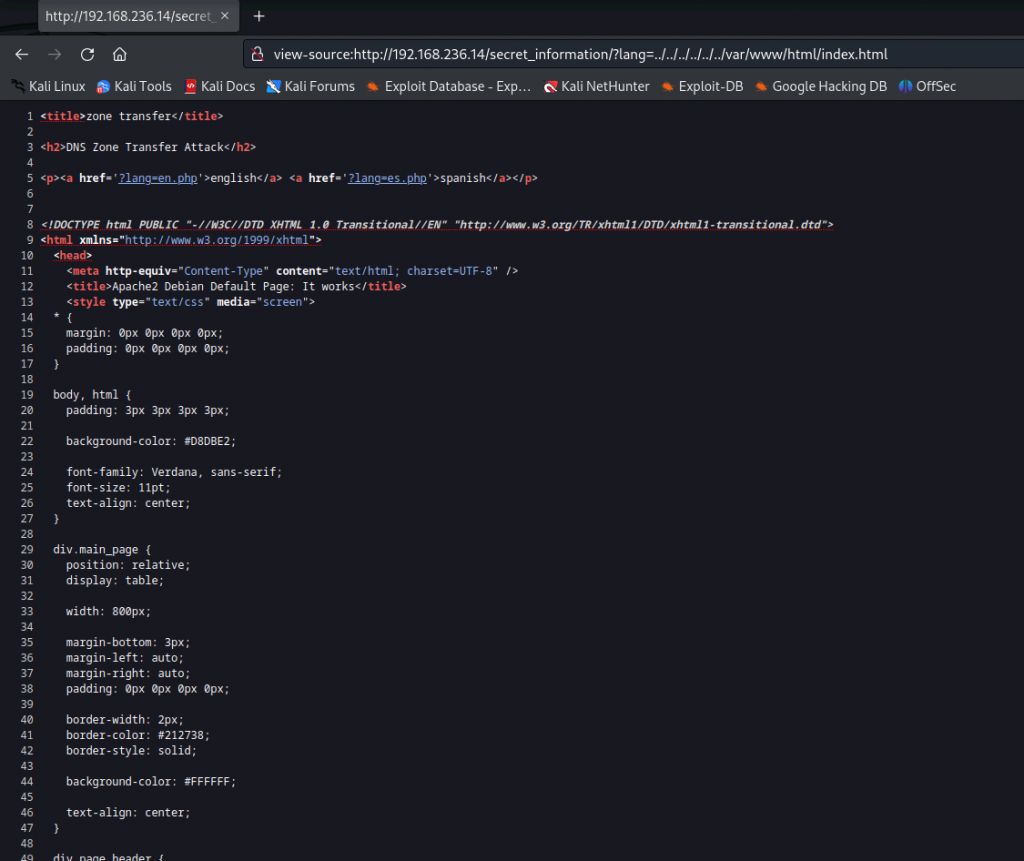Click the meta http-equiv tag on line 11
This screenshot has width=1024, height=861.
292,270
